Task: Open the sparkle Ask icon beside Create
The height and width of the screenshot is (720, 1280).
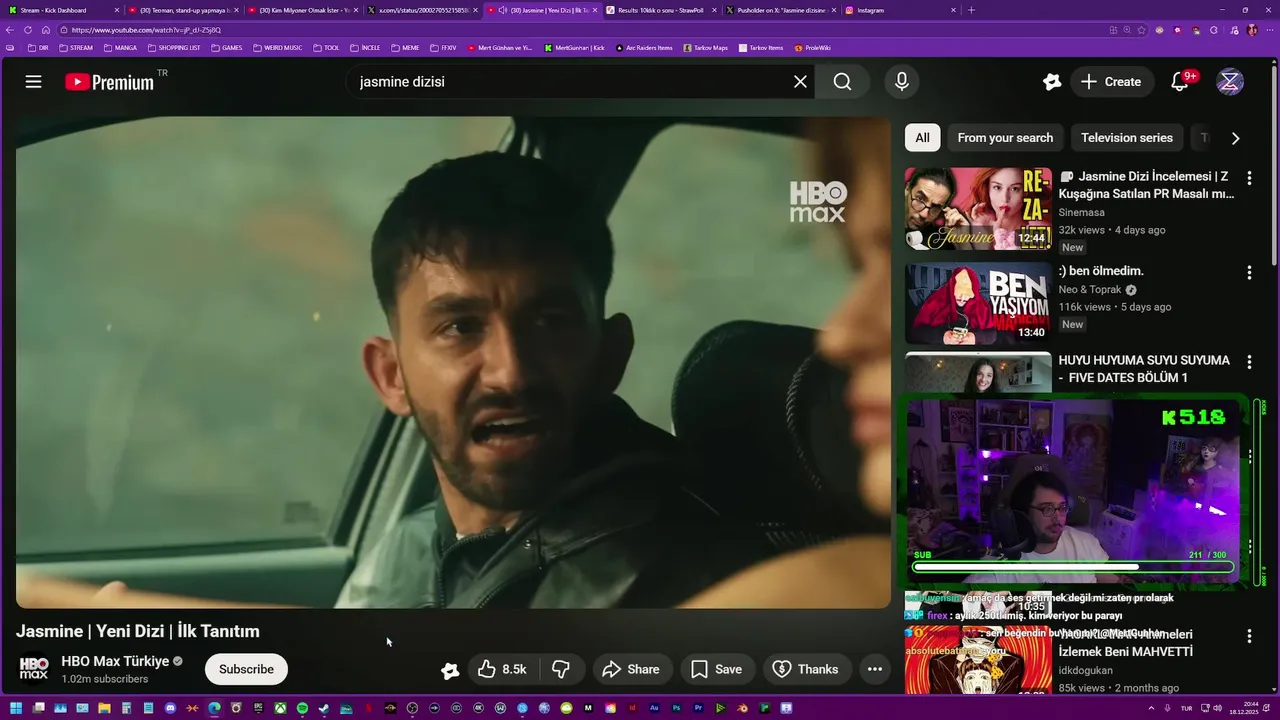Action: (x=1051, y=82)
